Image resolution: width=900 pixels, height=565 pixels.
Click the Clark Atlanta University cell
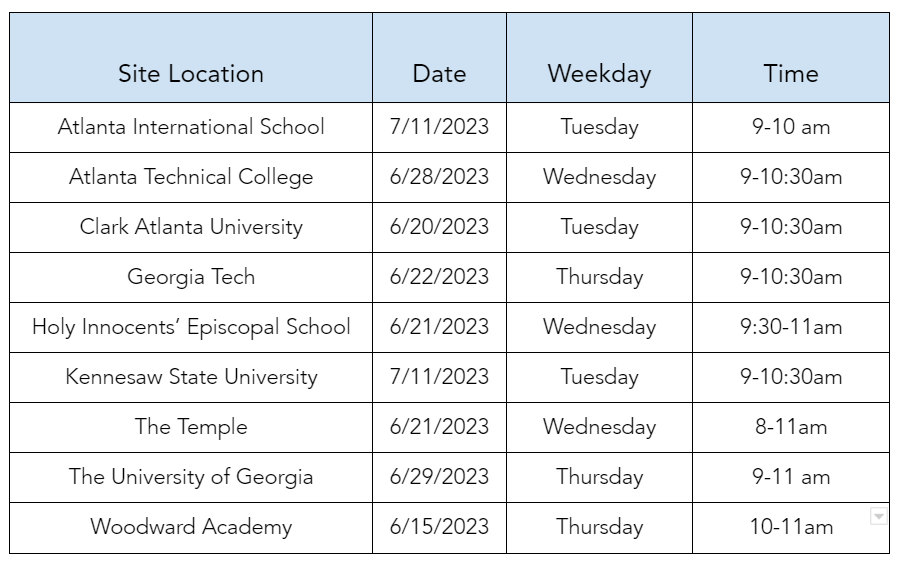pyautogui.click(x=191, y=227)
